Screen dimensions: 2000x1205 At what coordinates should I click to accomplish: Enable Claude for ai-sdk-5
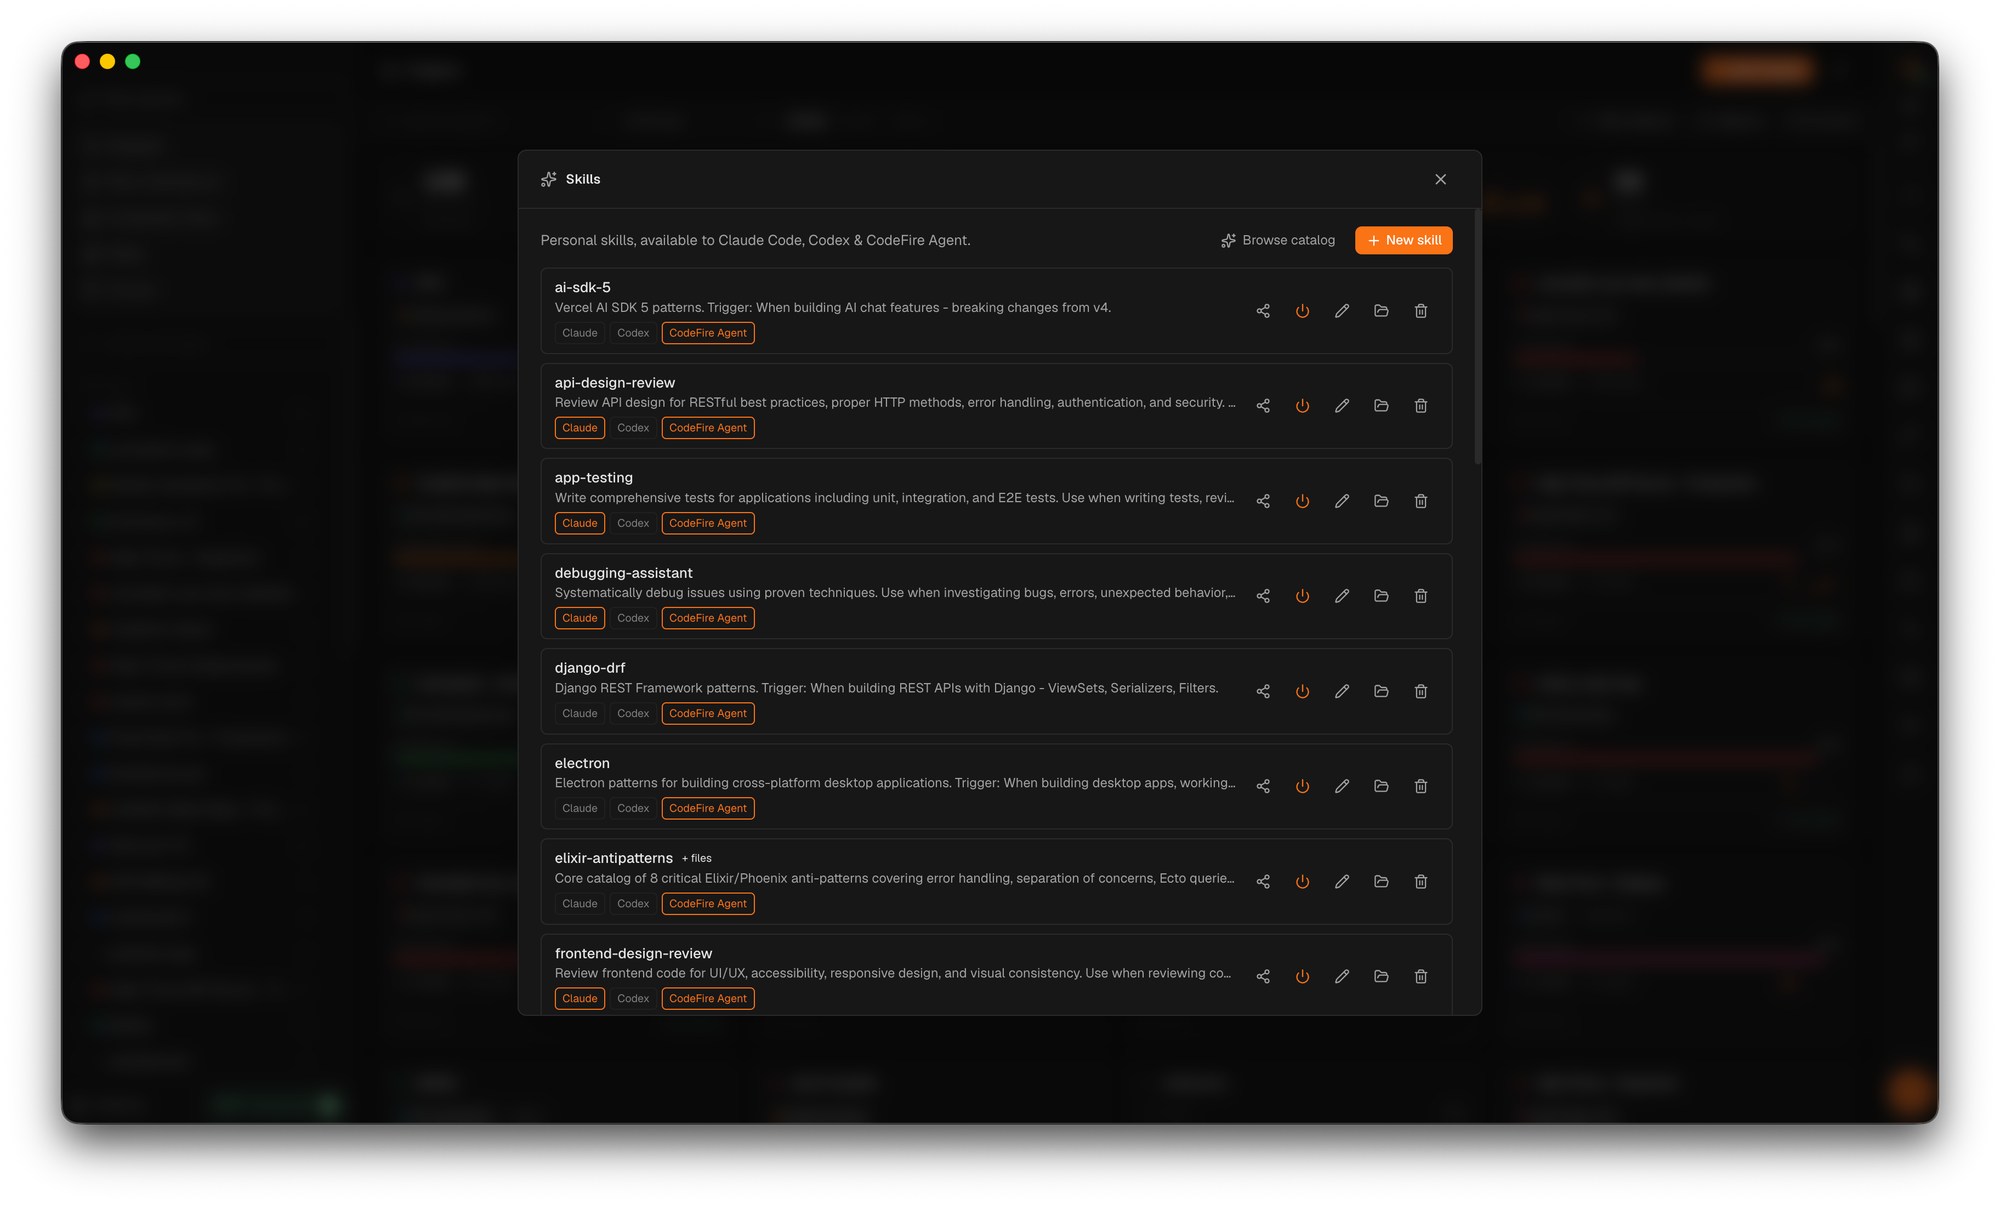(580, 333)
